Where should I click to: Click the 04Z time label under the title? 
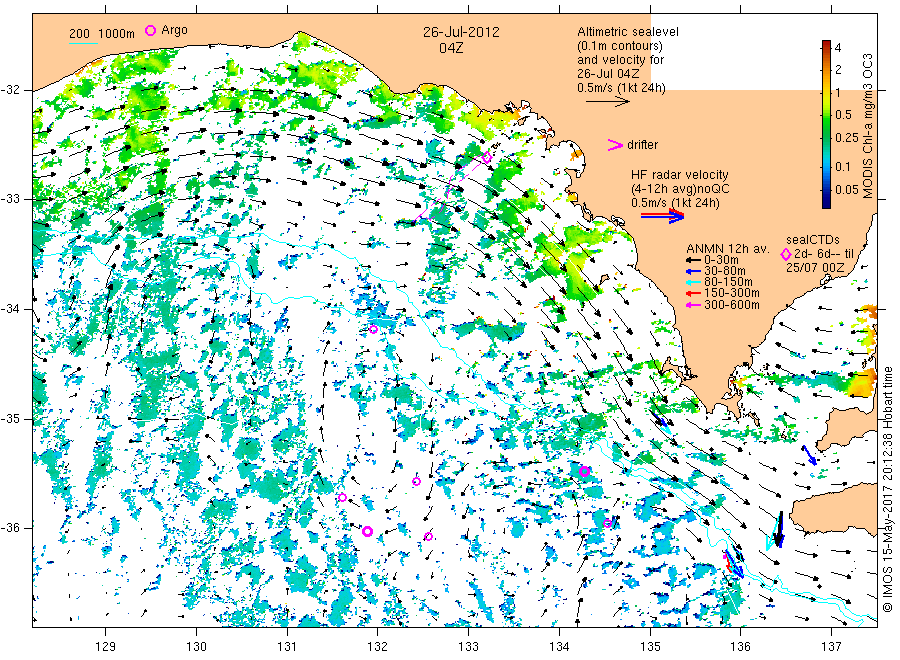click(451, 48)
